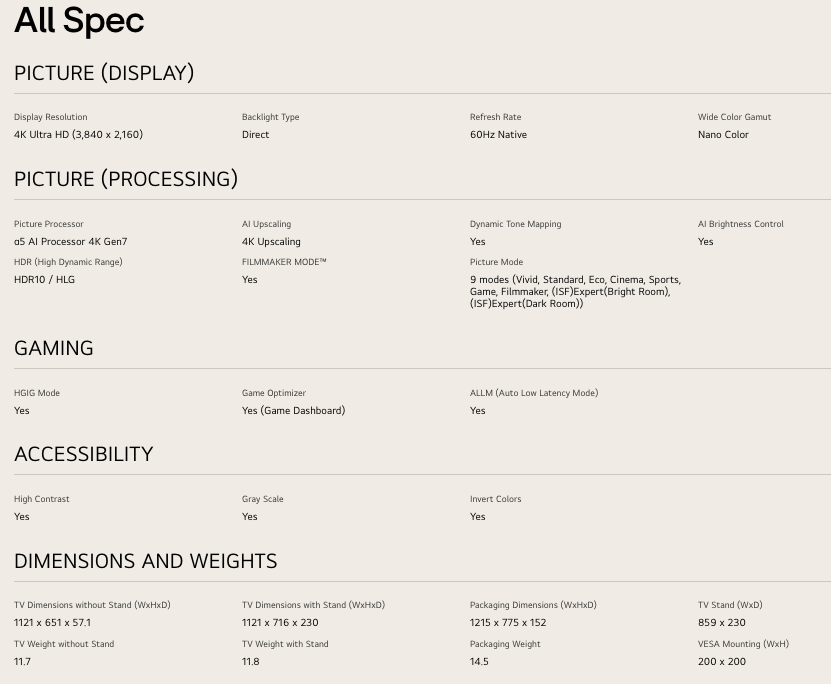Select the Backlight Type label
Viewport: 831px width, 684px height.
click(x=270, y=117)
